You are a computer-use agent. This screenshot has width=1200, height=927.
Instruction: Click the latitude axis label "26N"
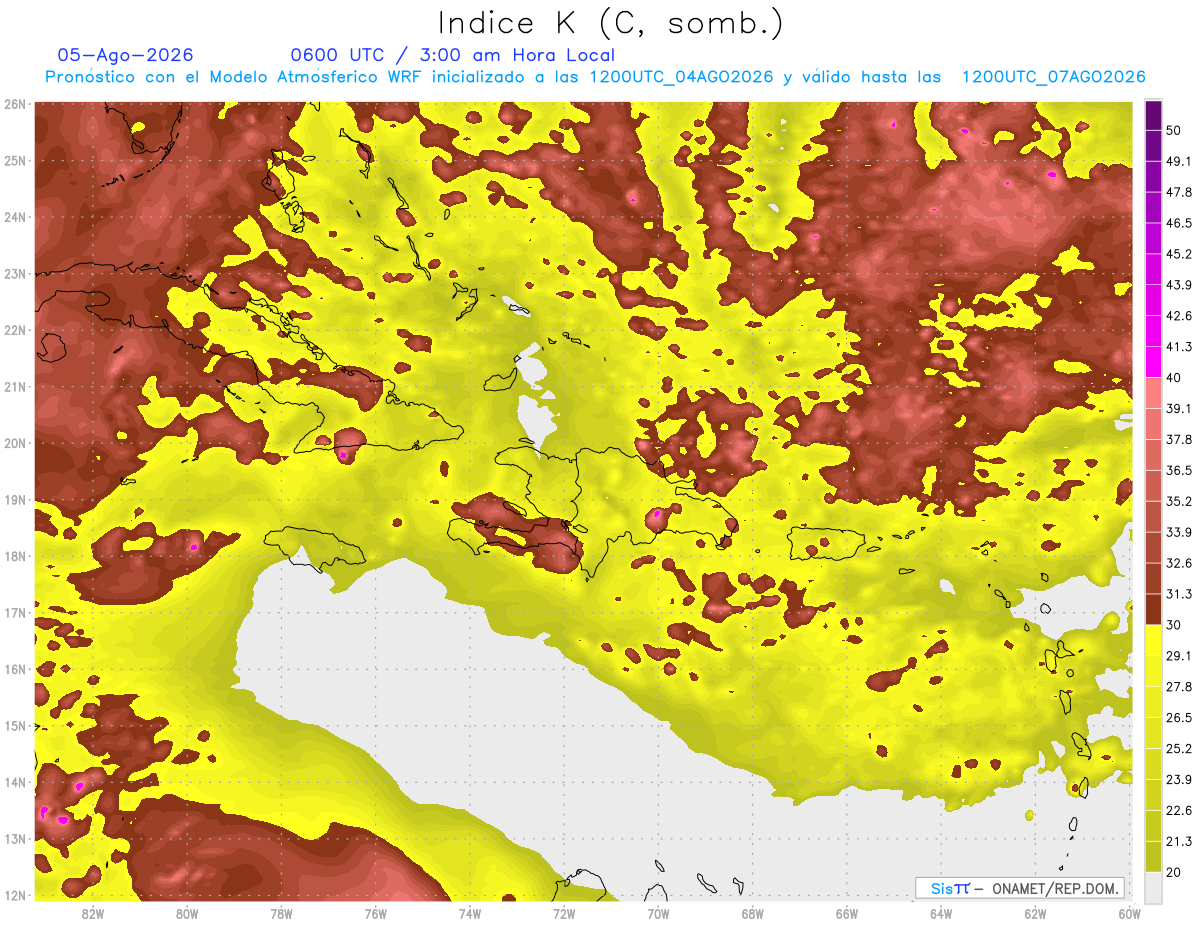coord(15,104)
